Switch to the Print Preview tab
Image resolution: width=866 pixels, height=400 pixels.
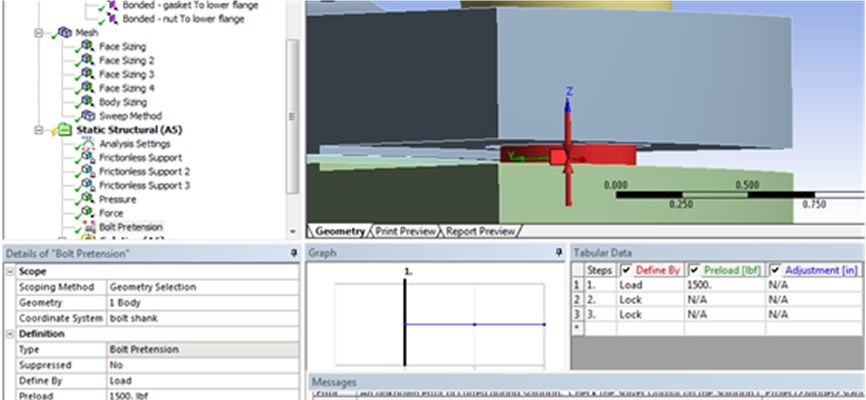[x=405, y=231]
